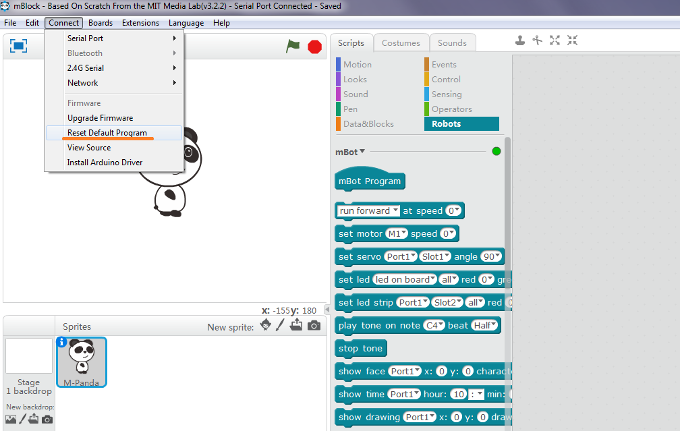Open the Half beat dropdown
This screenshot has width=680, height=431.
click(x=484, y=326)
